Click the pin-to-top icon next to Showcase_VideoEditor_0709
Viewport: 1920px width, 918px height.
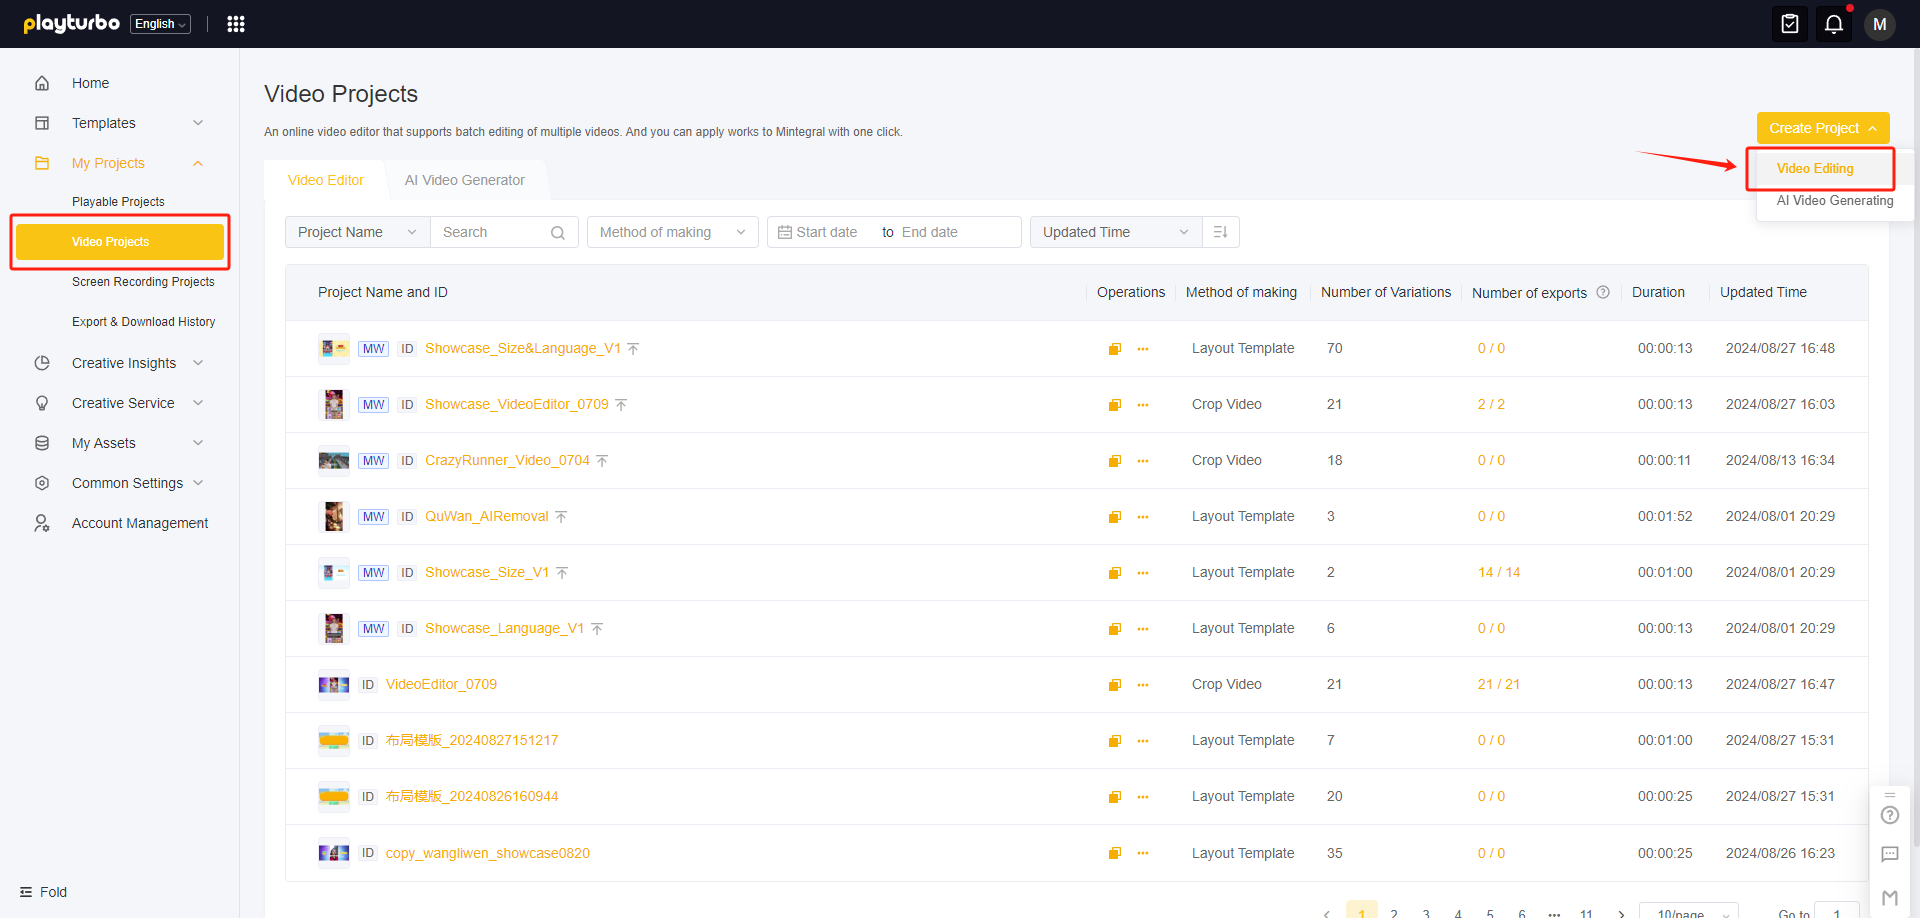click(621, 405)
